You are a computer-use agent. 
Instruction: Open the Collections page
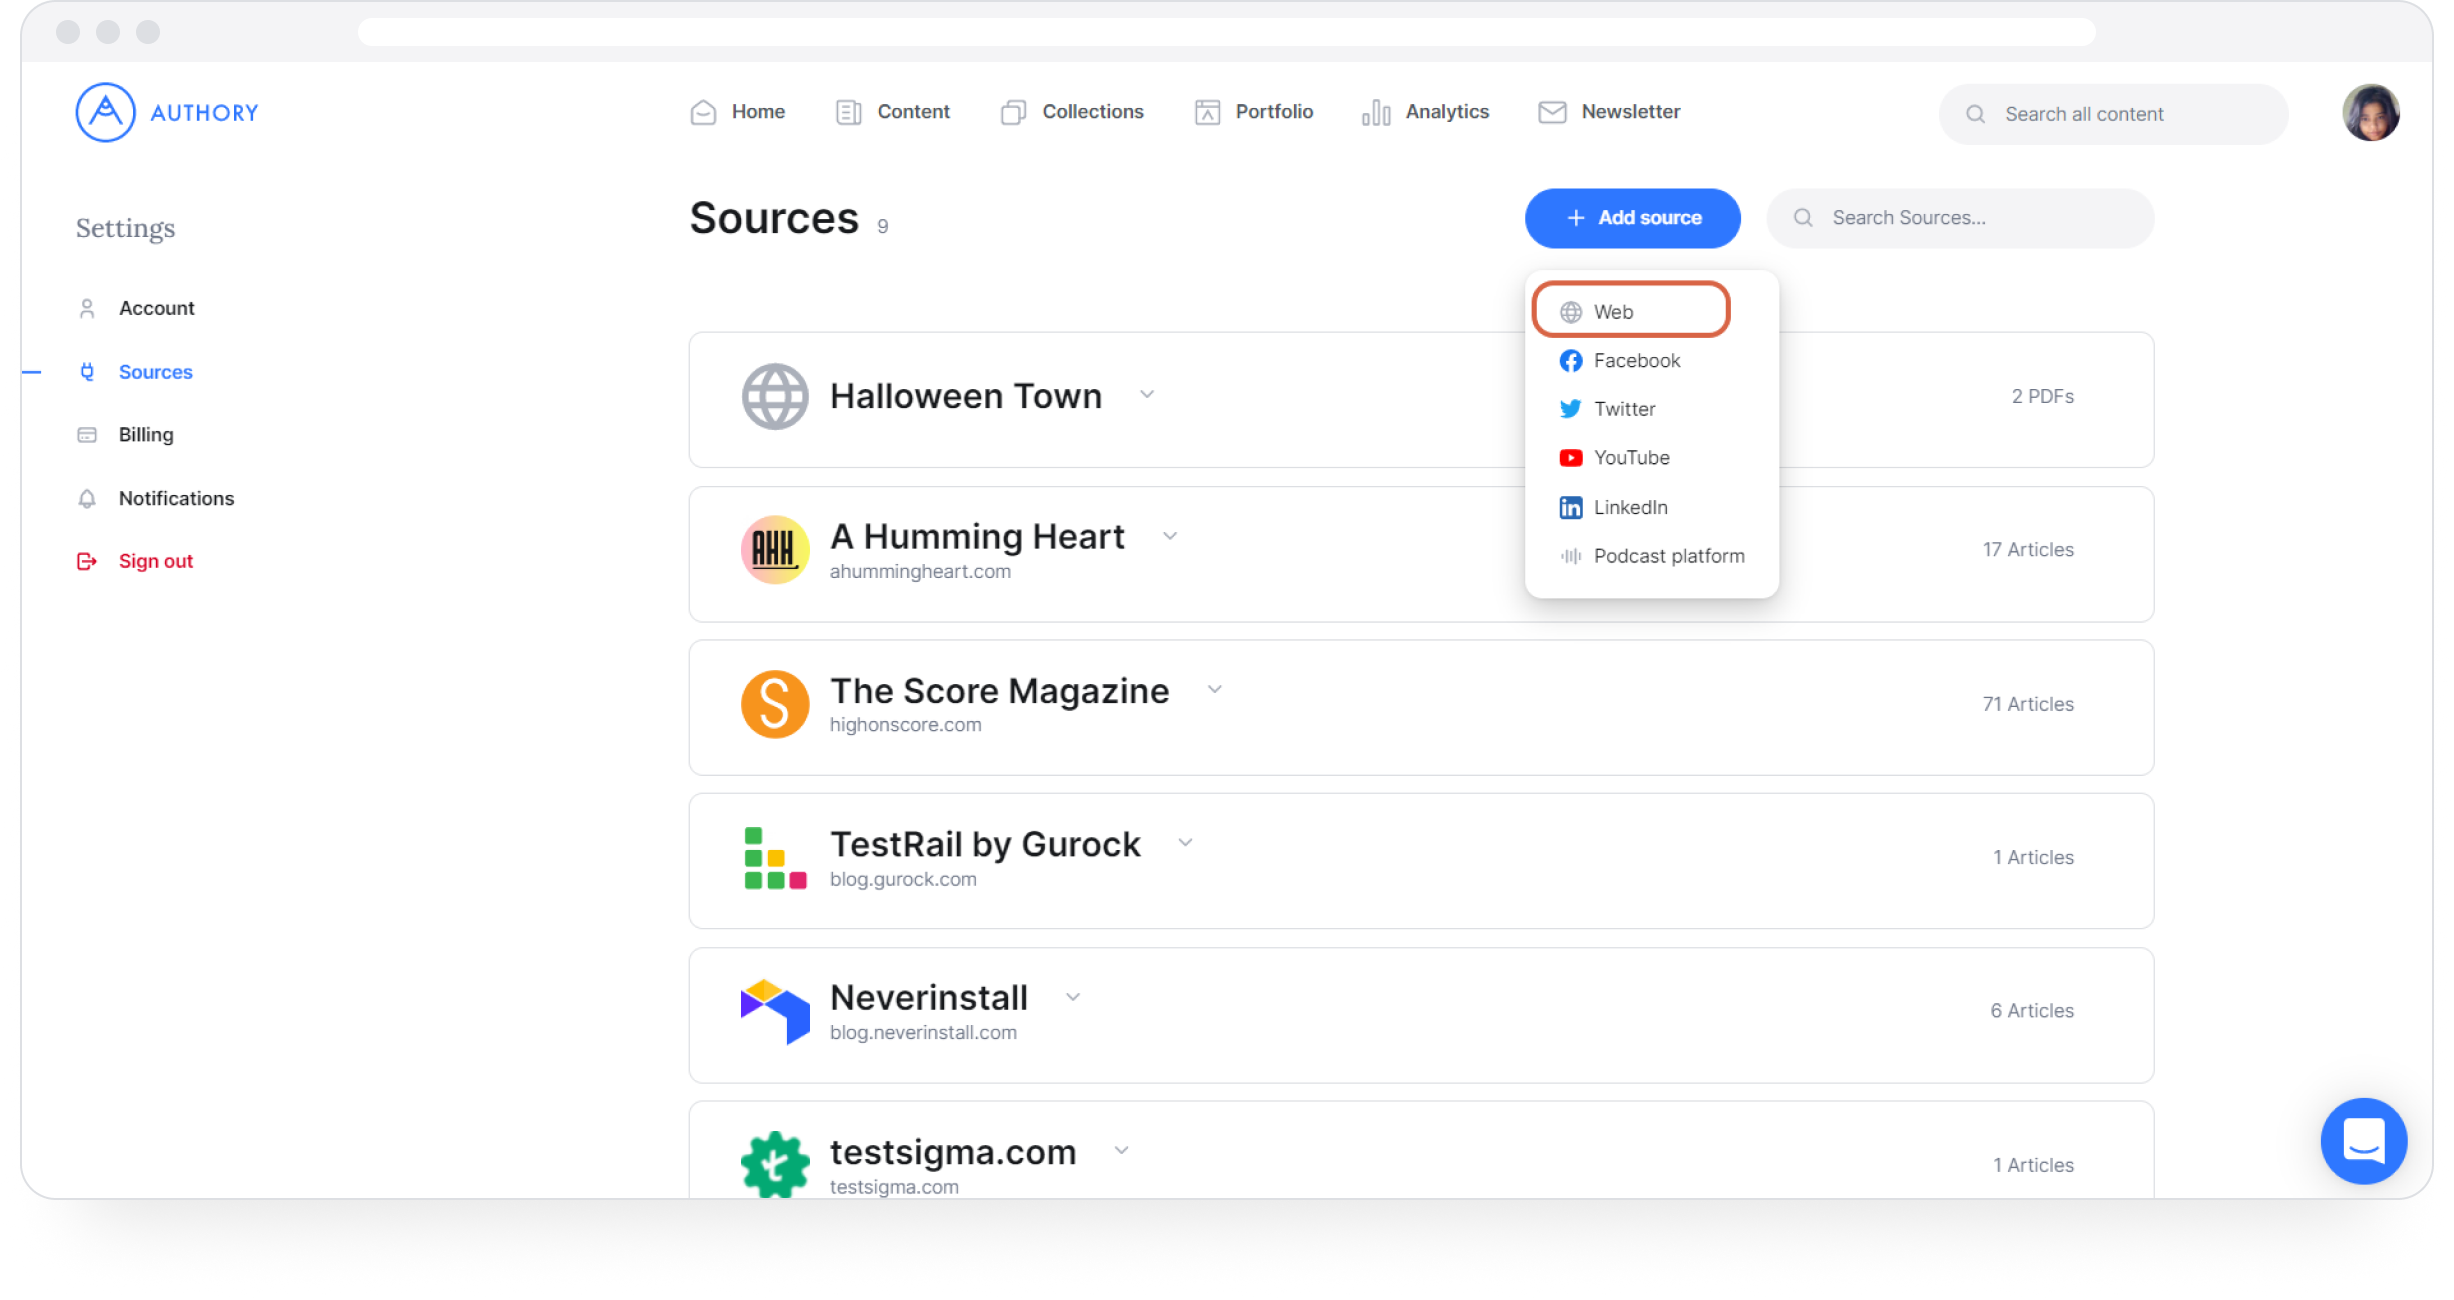1072,112
